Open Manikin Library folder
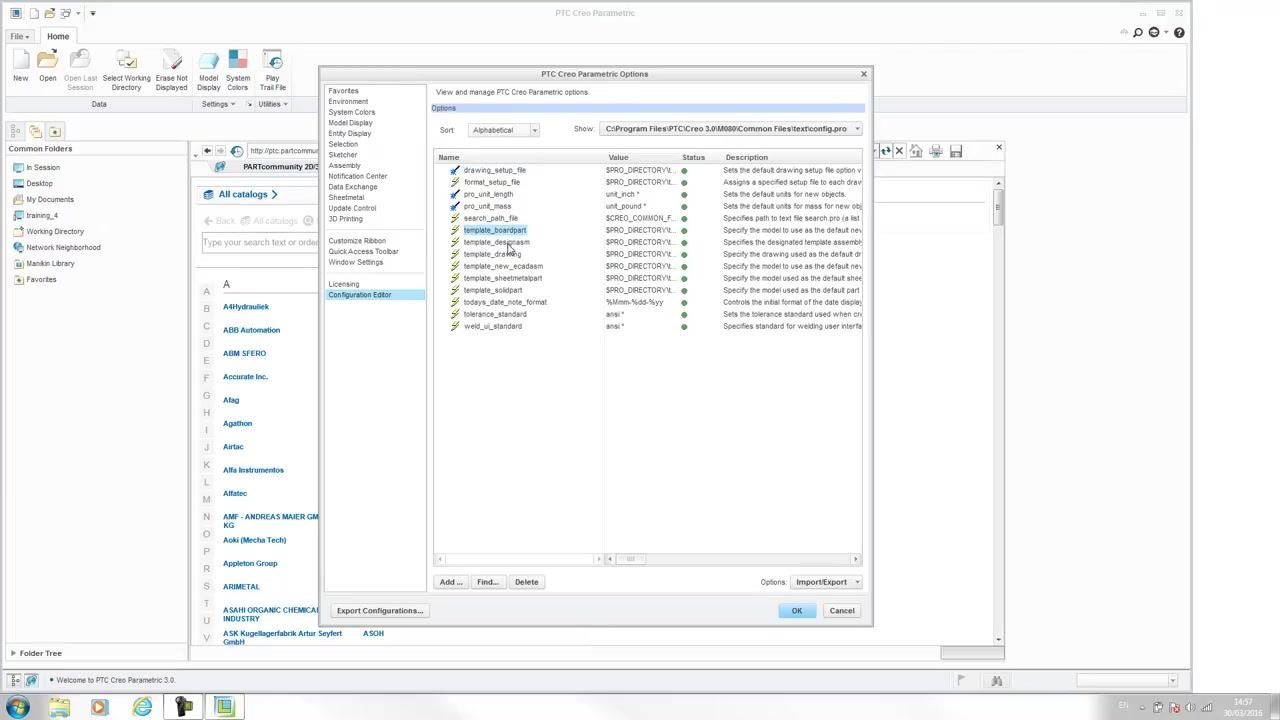The height and width of the screenshot is (720, 1280). pyautogui.click(x=50, y=263)
